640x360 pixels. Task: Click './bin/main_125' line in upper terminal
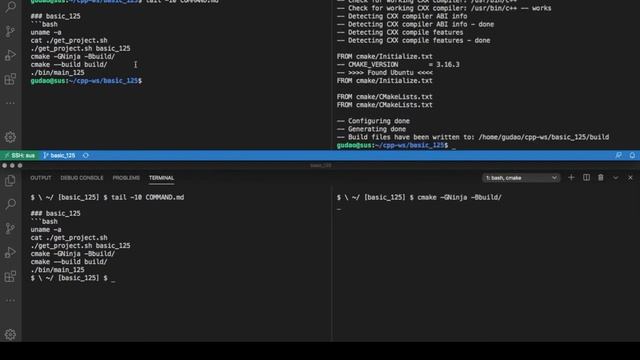point(58,73)
